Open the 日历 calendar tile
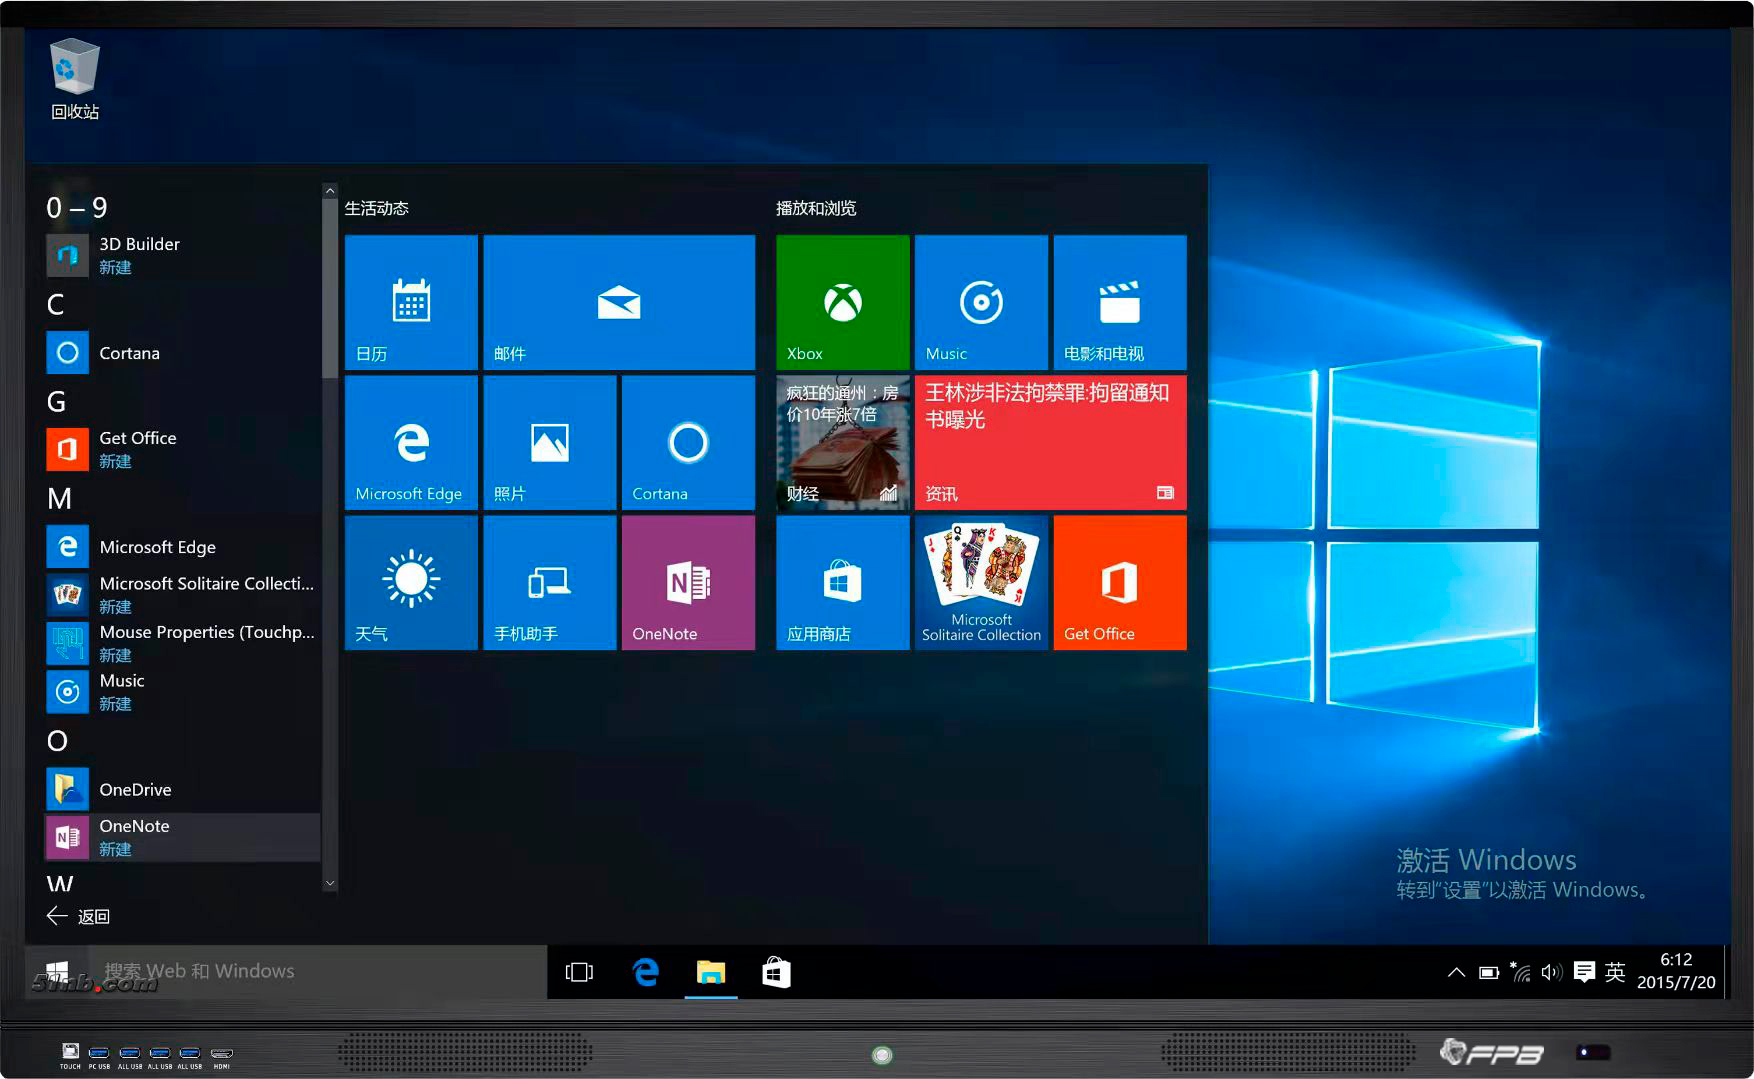 [411, 302]
